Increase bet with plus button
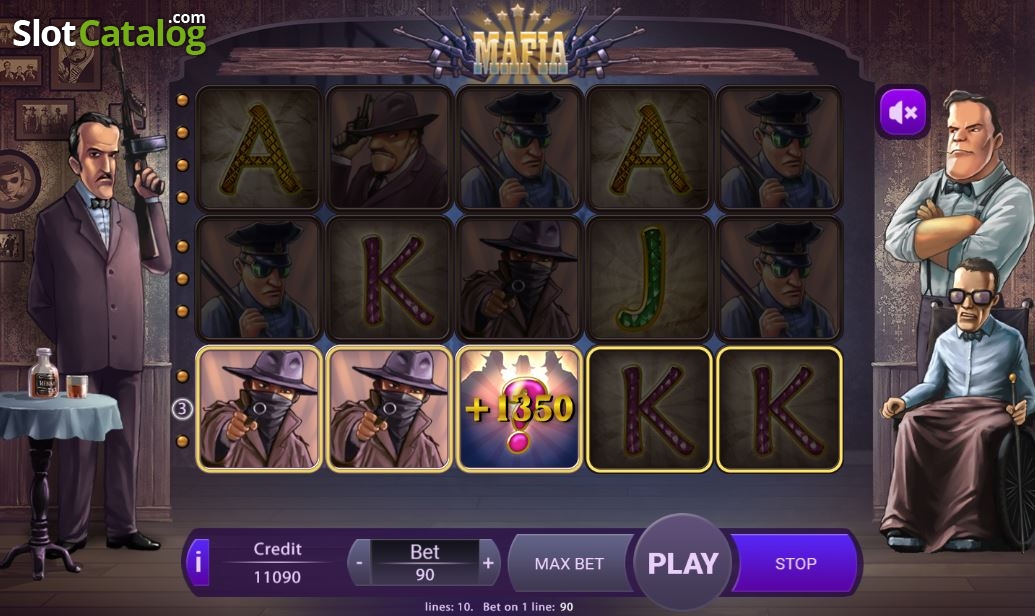Viewport: 1035px width, 616px height. point(488,563)
